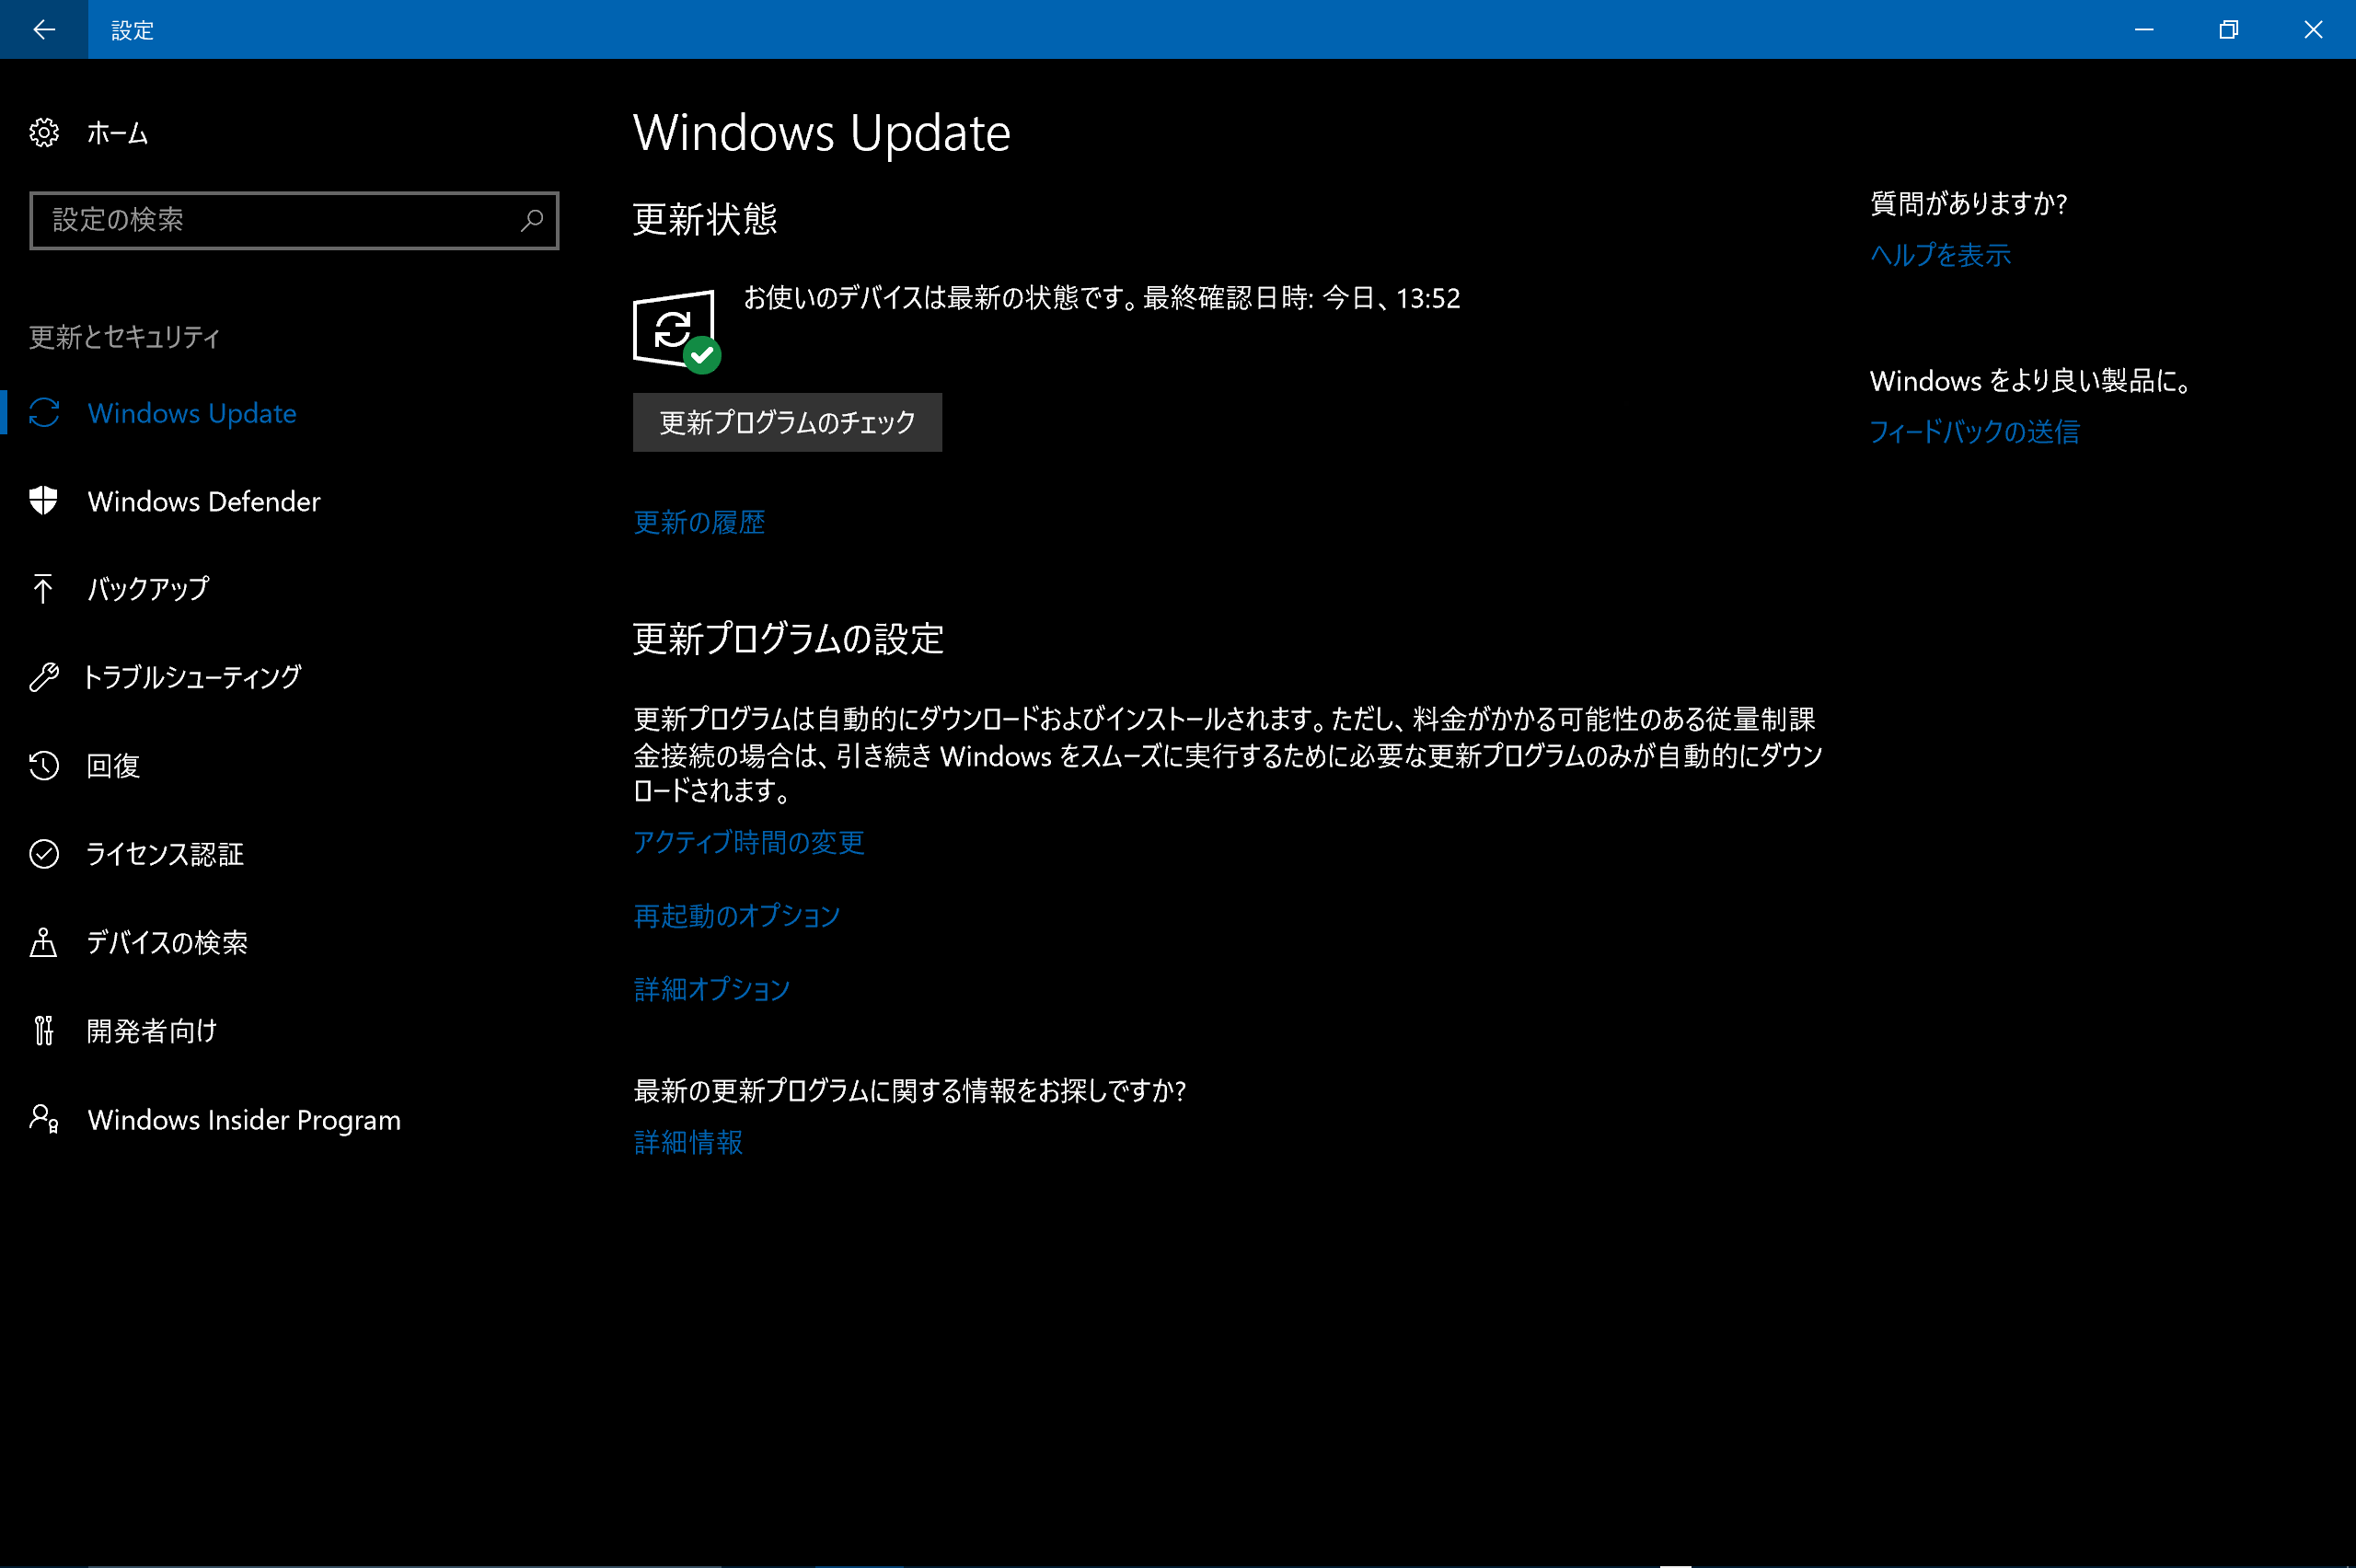Screen dimensions: 2356x1568
Task: Click the developer tools icon
Action: (x=44, y=1030)
